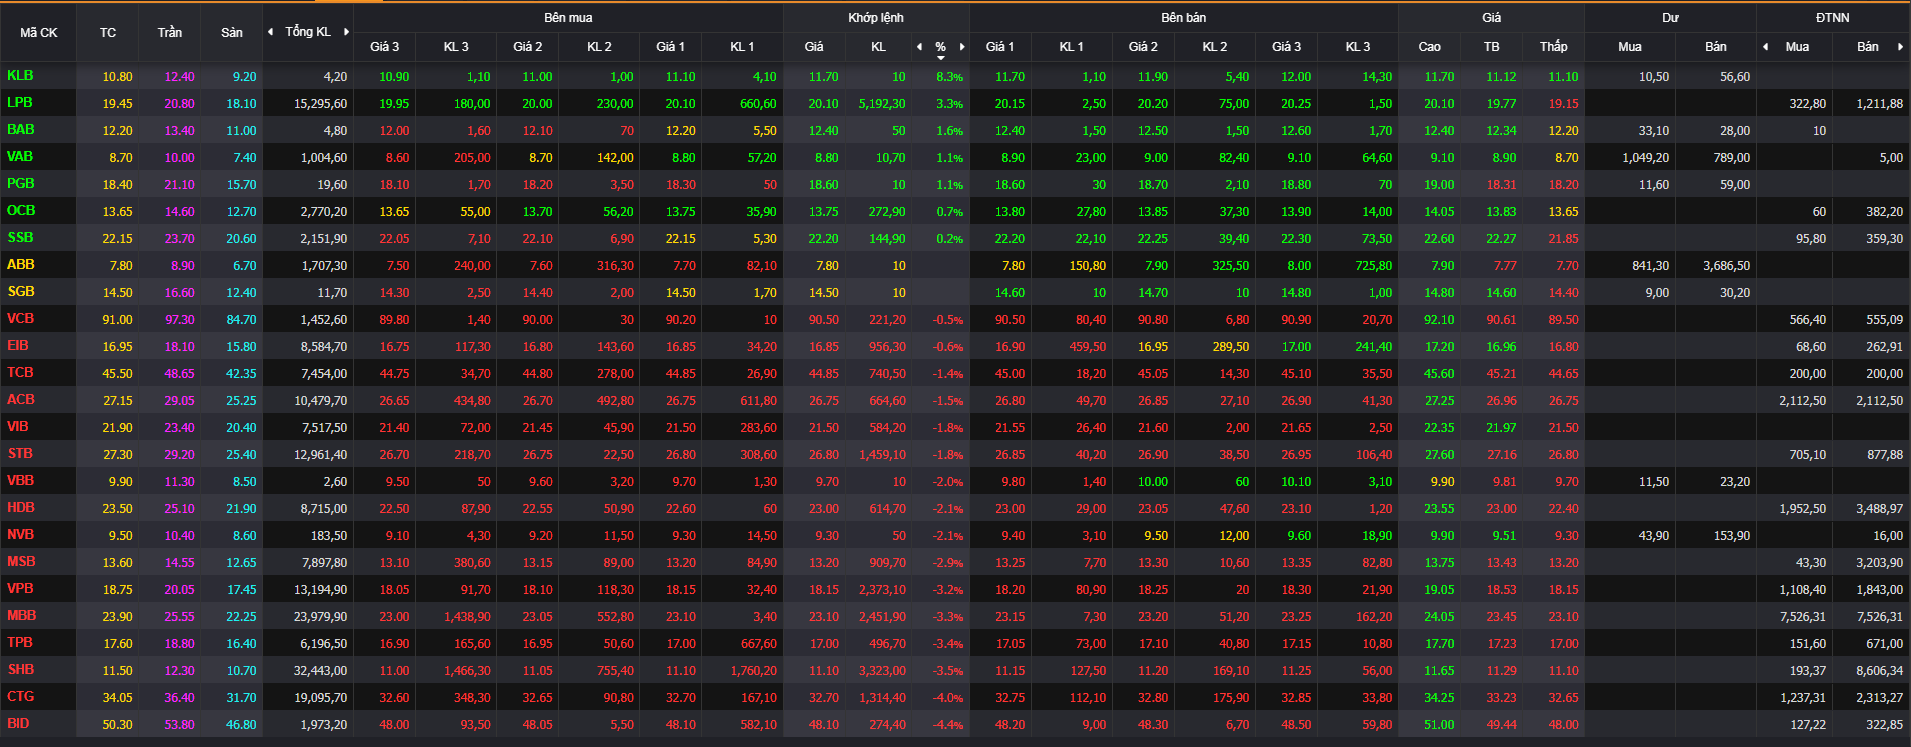Click ABB remaining sell 3,686,50
Screen dimensions: 1911x747
tap(1727, 266)
